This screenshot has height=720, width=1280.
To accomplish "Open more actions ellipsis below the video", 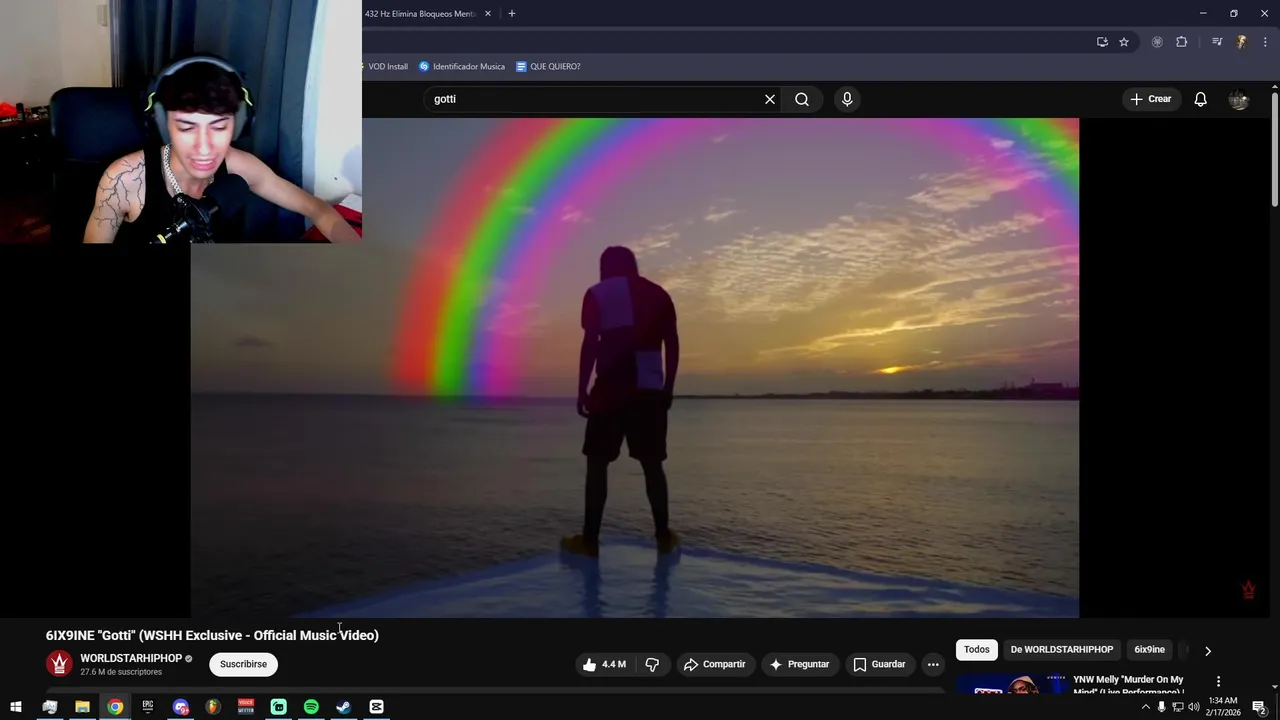I will tap(933, 664).
